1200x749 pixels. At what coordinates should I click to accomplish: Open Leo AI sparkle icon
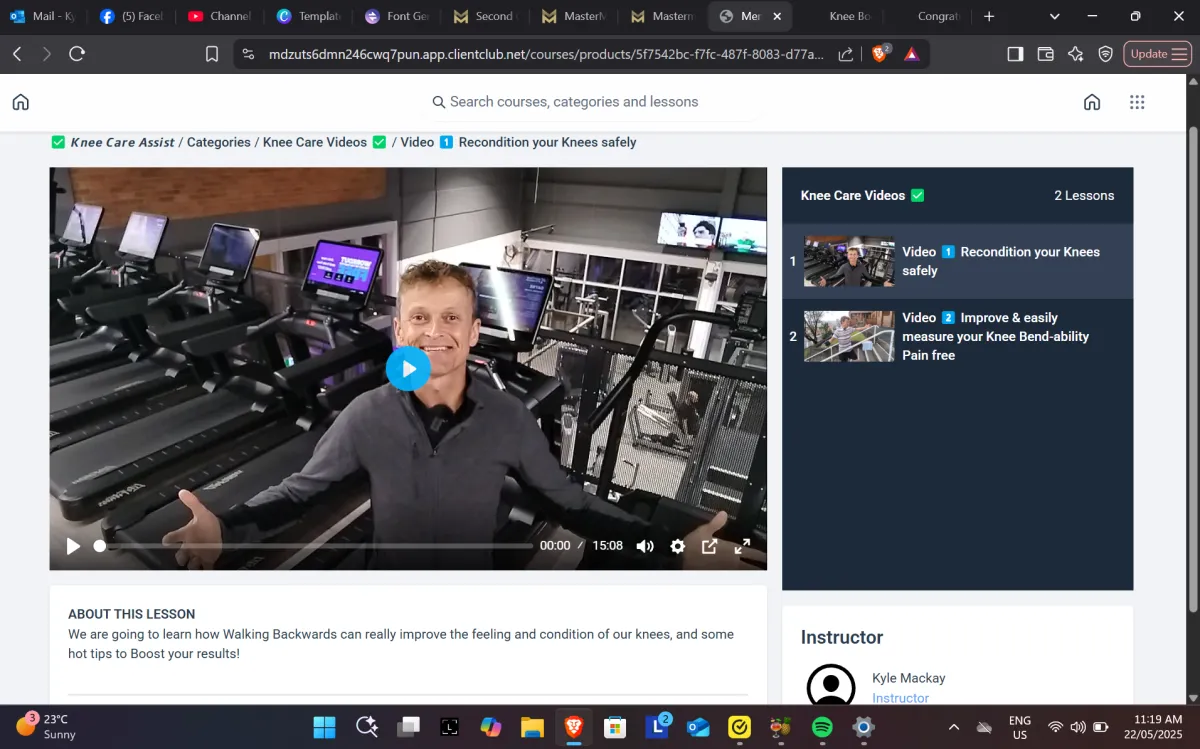tap(1075, 54)
